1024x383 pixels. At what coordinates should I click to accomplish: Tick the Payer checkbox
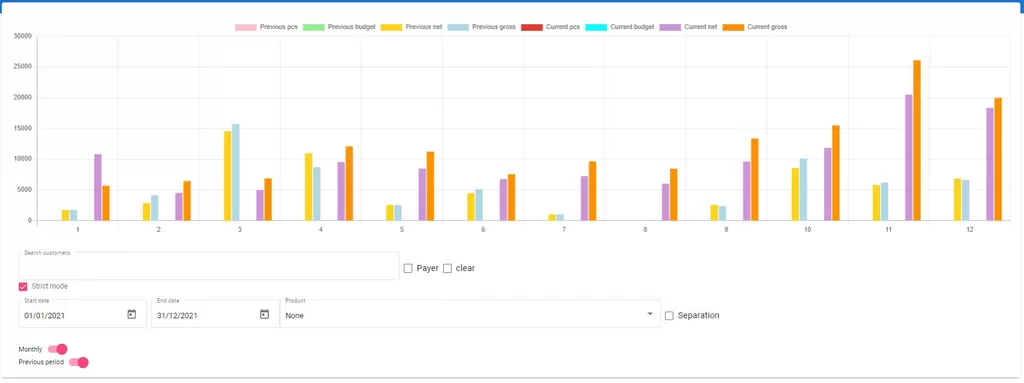tap(408, 268)
